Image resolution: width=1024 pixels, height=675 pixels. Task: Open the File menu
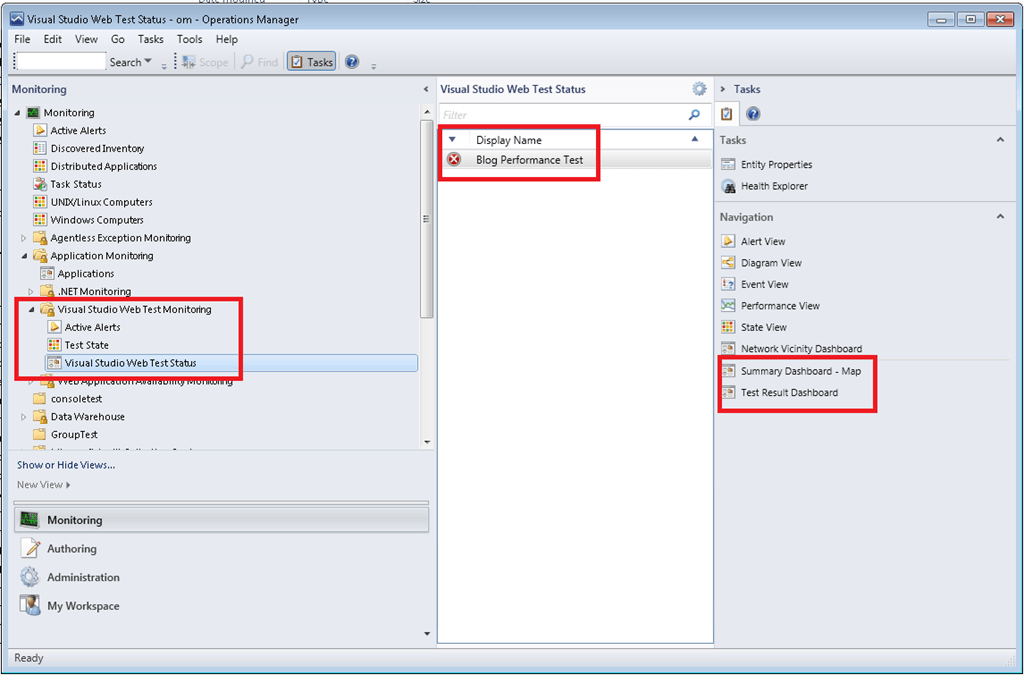[22, 39]
